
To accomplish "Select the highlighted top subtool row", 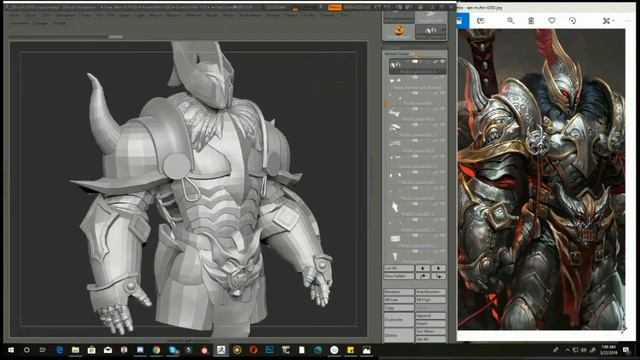I will coord(417,66).
